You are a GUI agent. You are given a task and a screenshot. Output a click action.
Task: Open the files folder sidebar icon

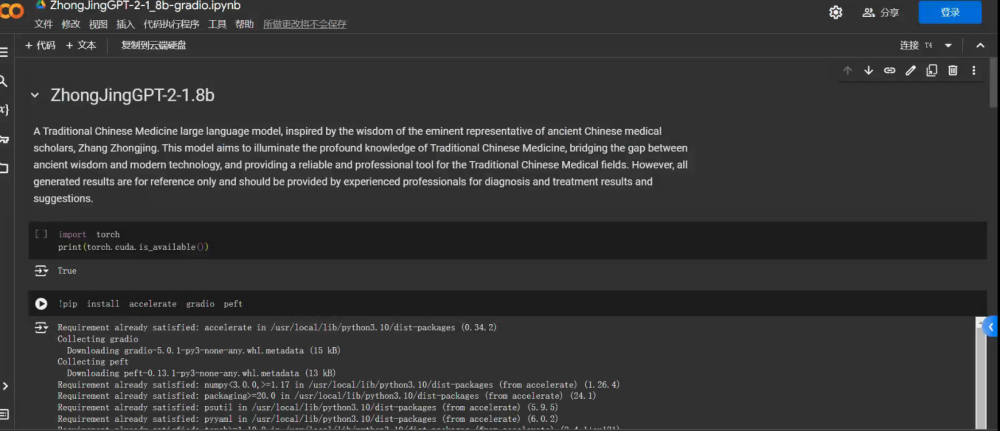tap(4, 168)
